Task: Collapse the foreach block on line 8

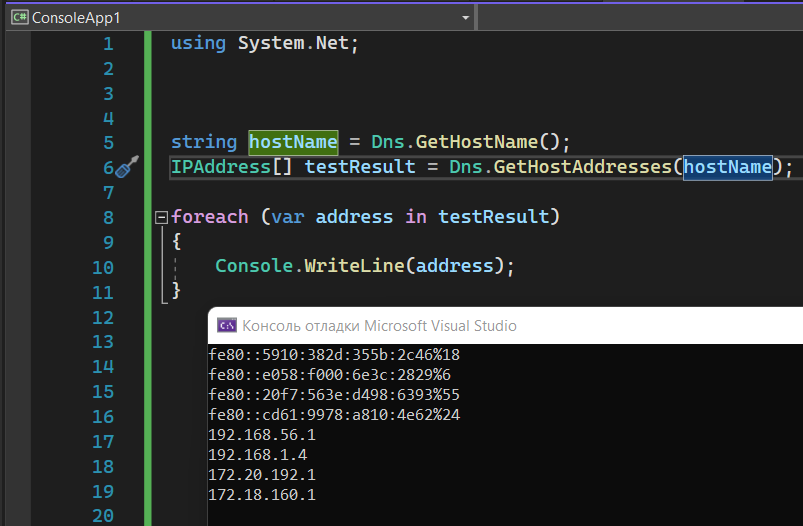Action: [x=161, y=218]
